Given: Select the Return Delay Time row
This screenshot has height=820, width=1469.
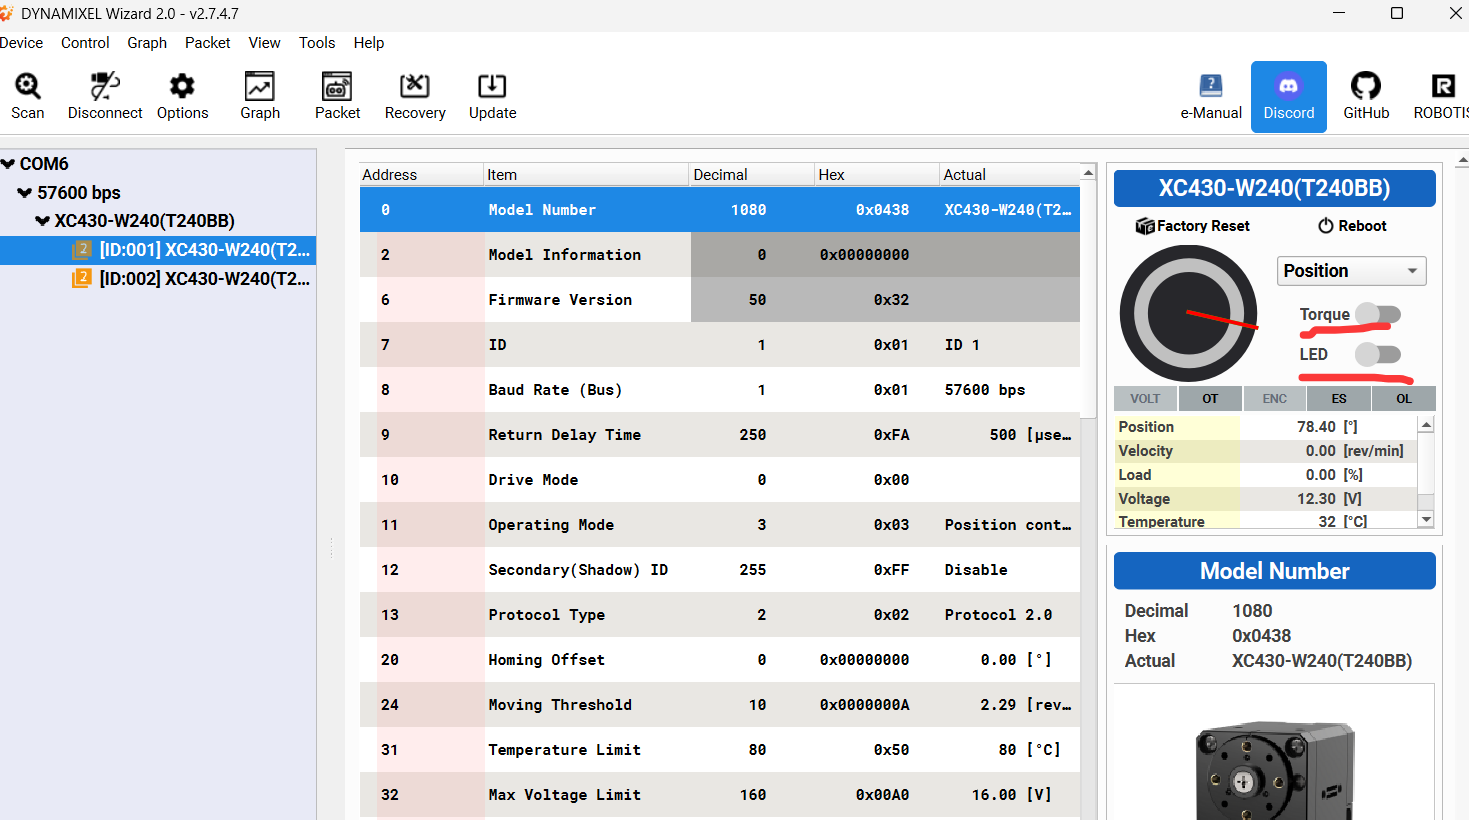Looking at the screenshot, I should tap(720, 435).
